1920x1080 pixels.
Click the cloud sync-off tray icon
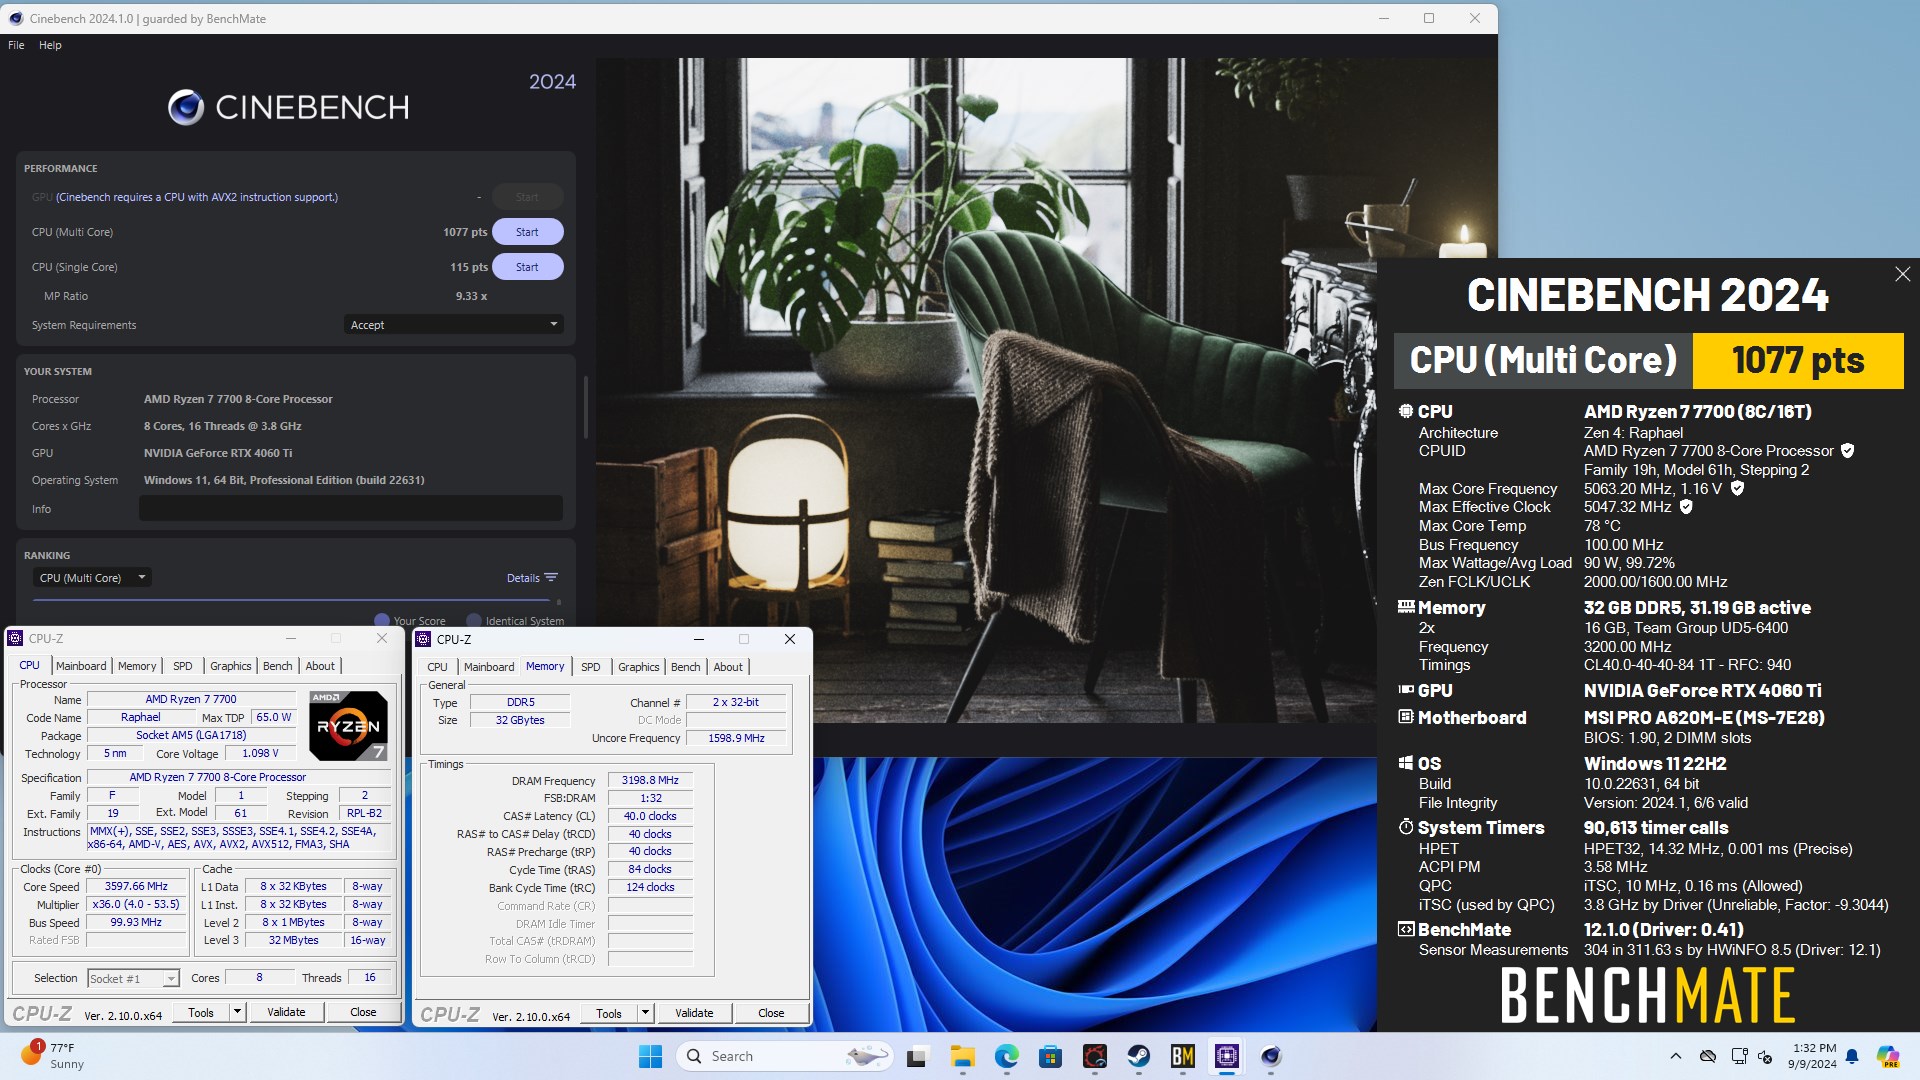(1708, 1056)
